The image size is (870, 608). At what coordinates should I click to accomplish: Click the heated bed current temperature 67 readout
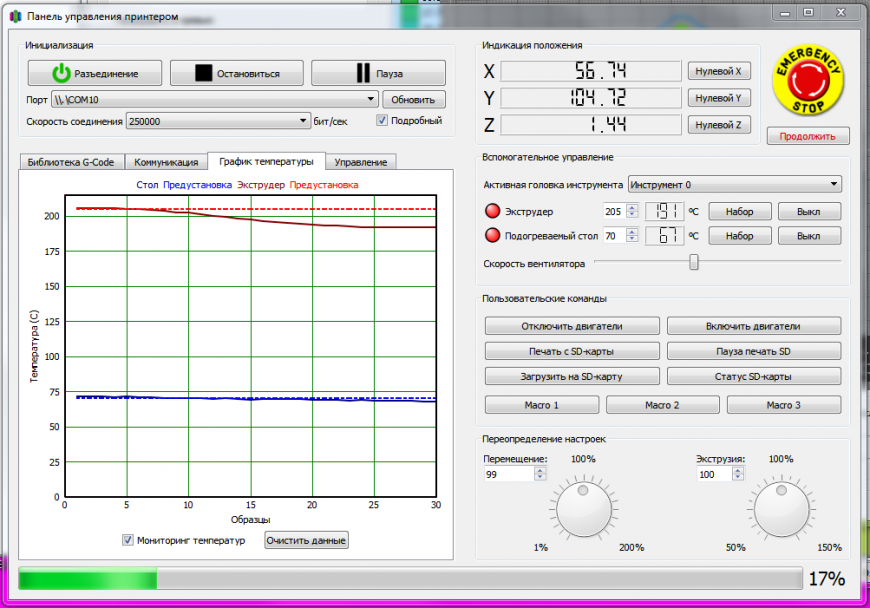pyautogui.click(x=665, y=236)
